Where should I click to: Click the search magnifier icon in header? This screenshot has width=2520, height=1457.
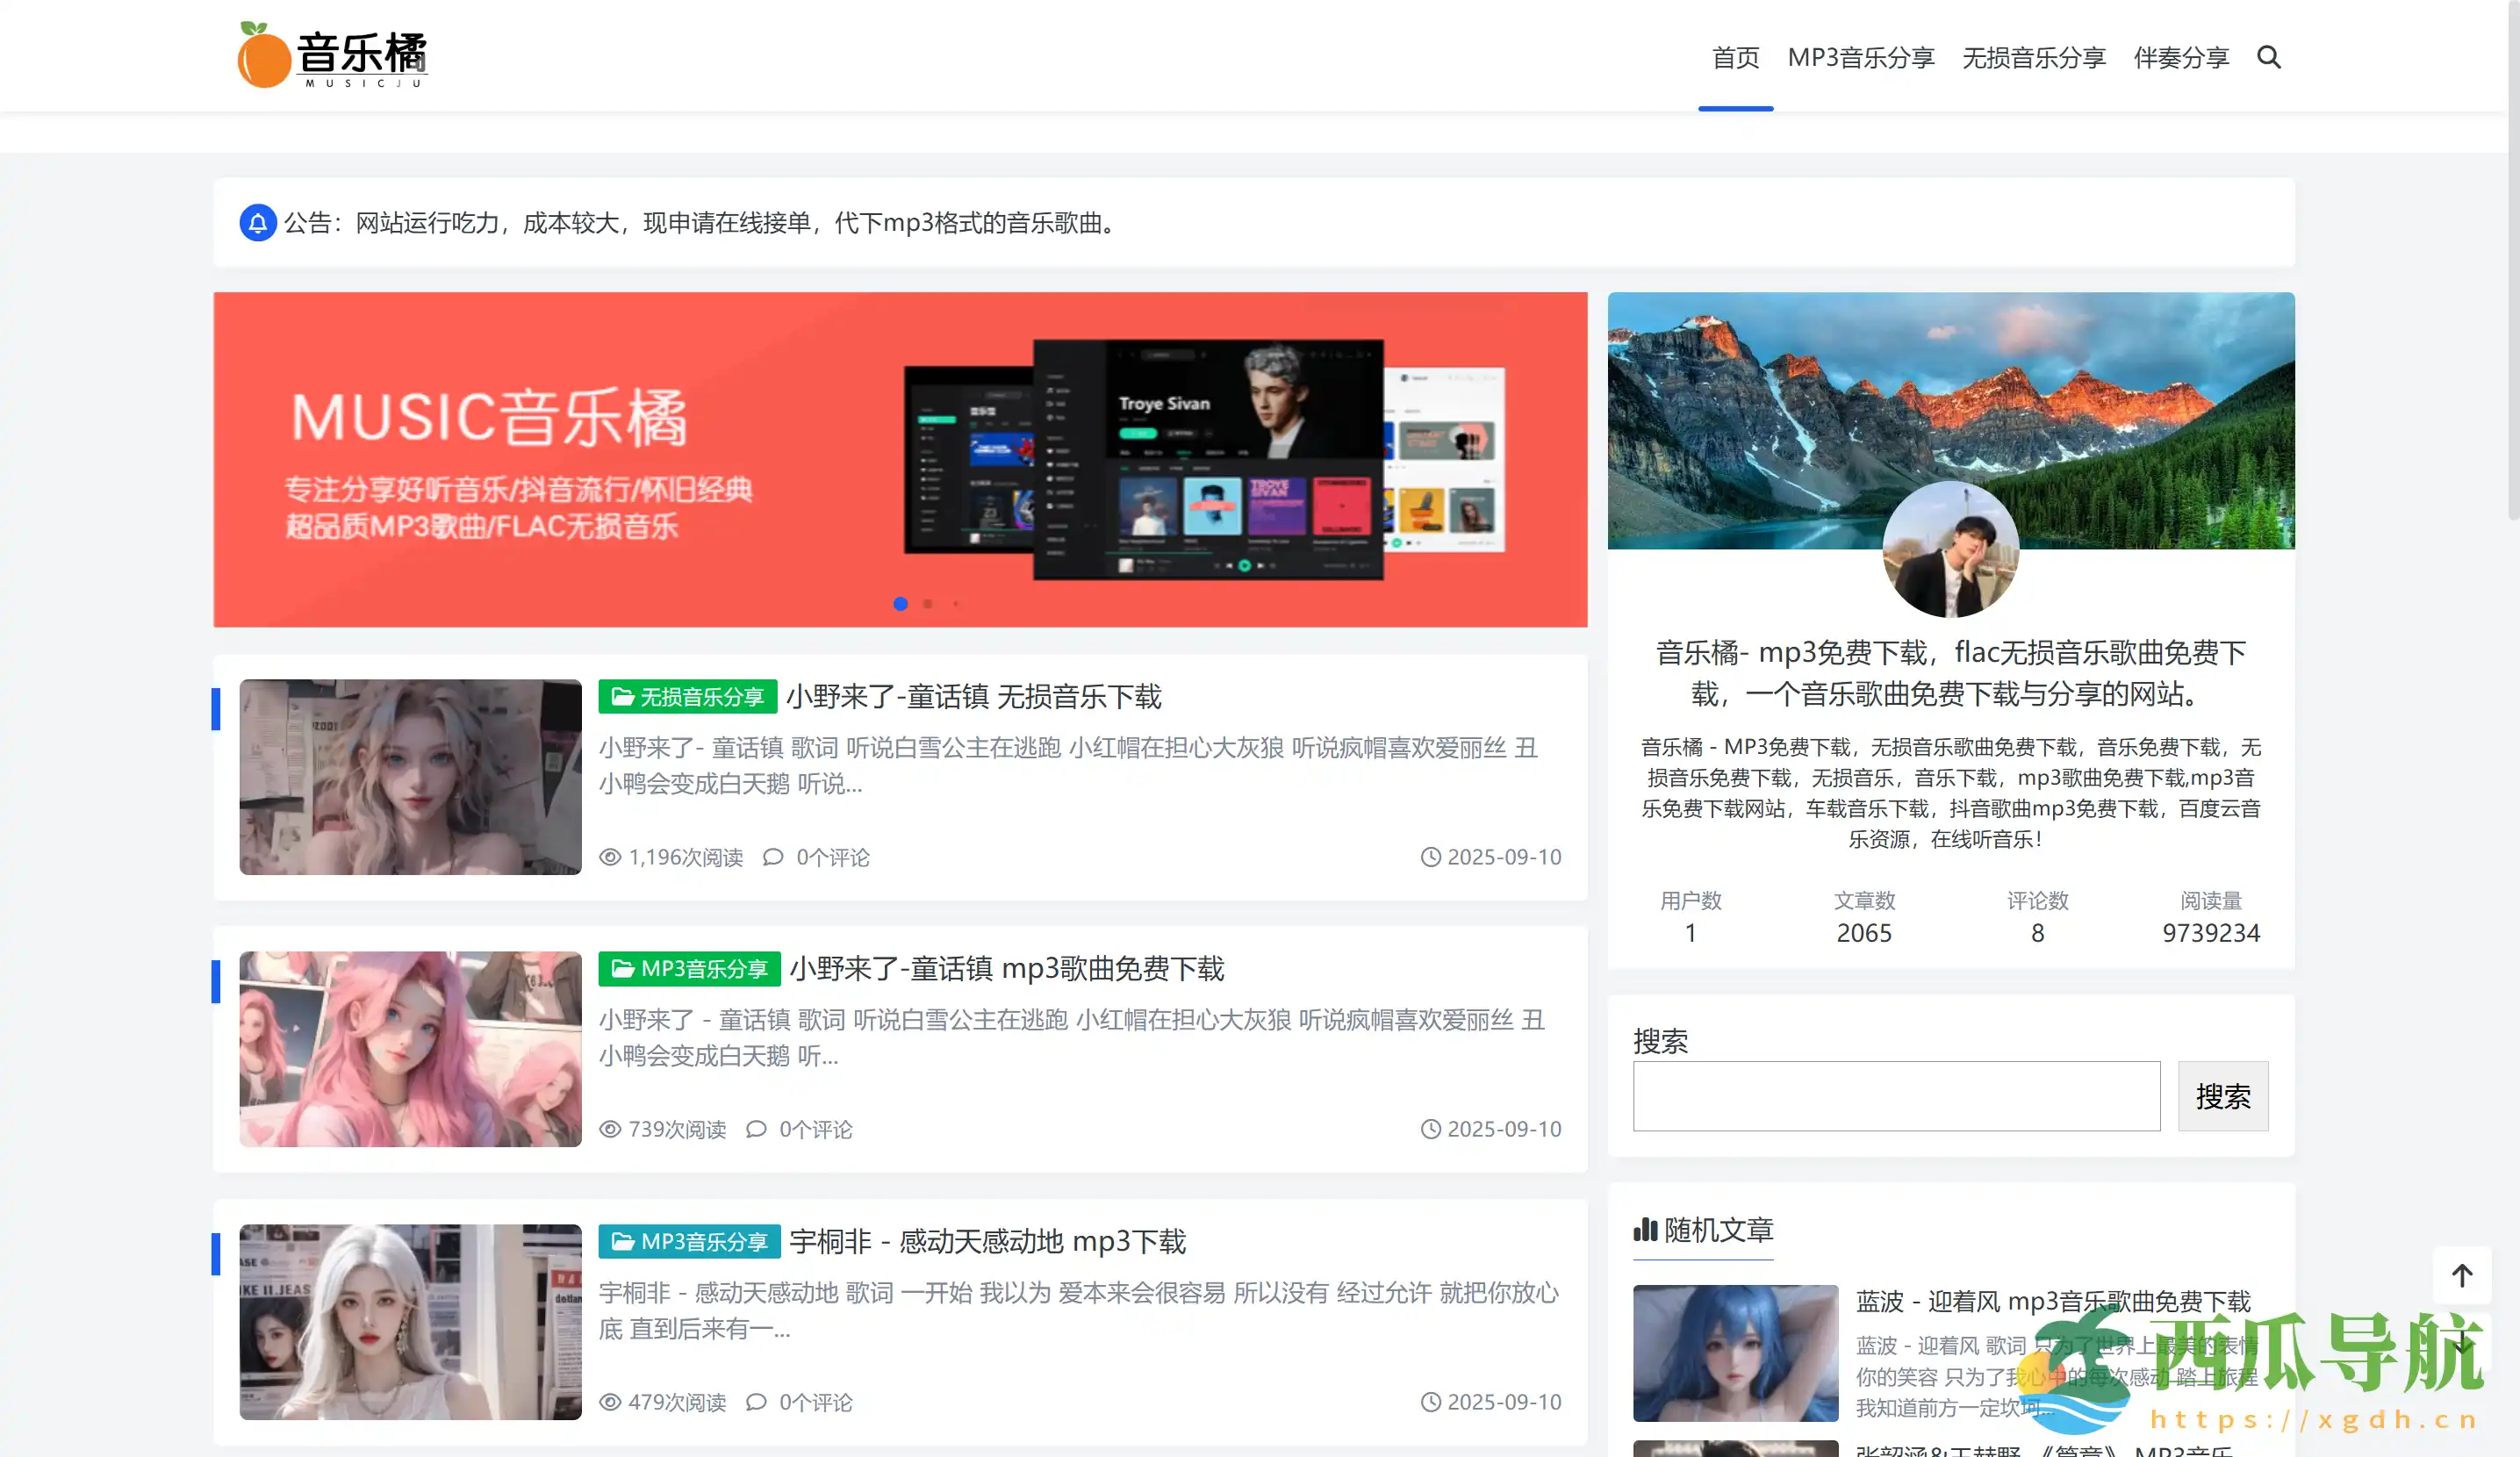tap(2268, 57)
